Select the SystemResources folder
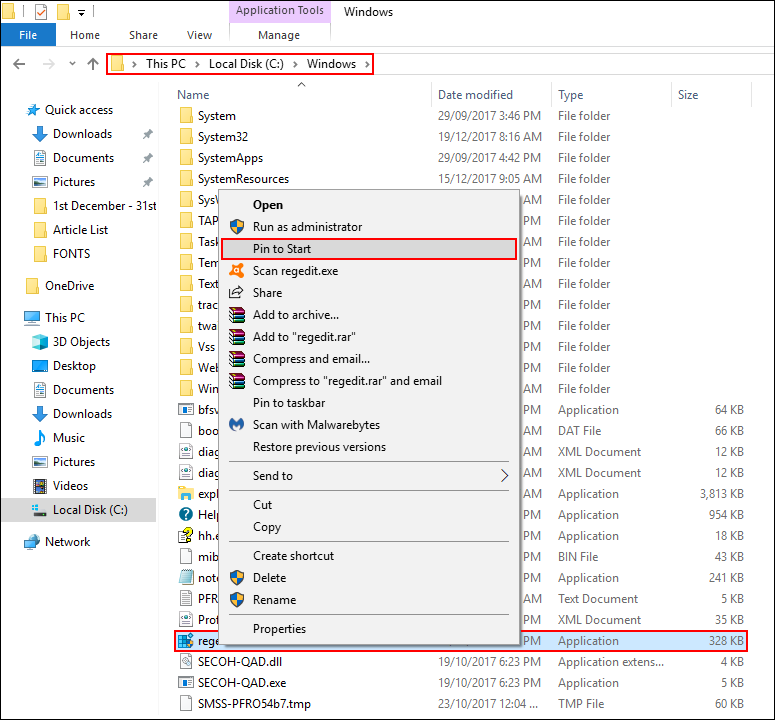This screenshot has height=720, width=775. tap(243, 179)
